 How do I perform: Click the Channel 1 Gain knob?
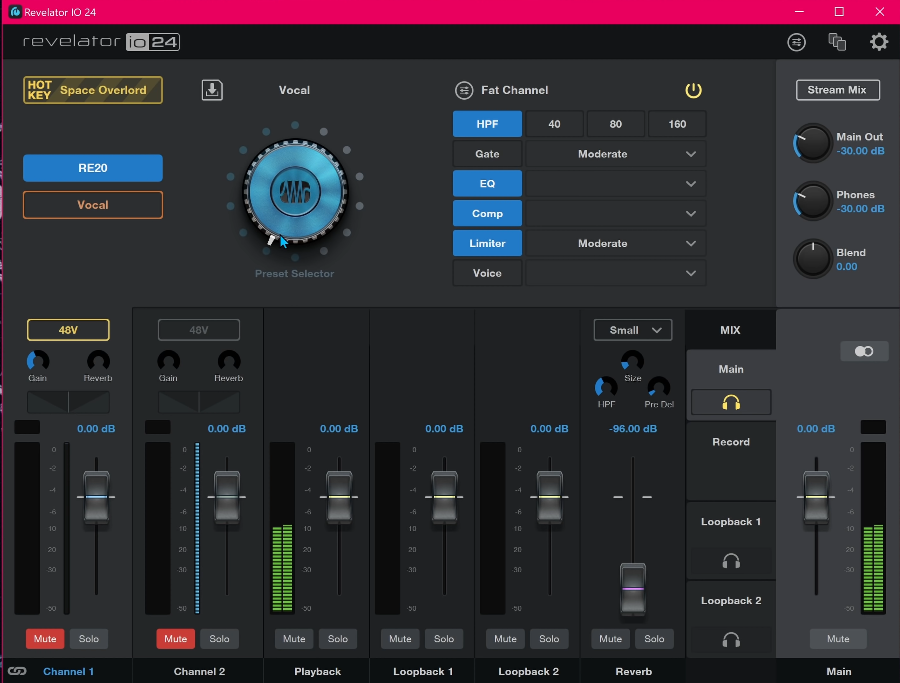[38, 361]
